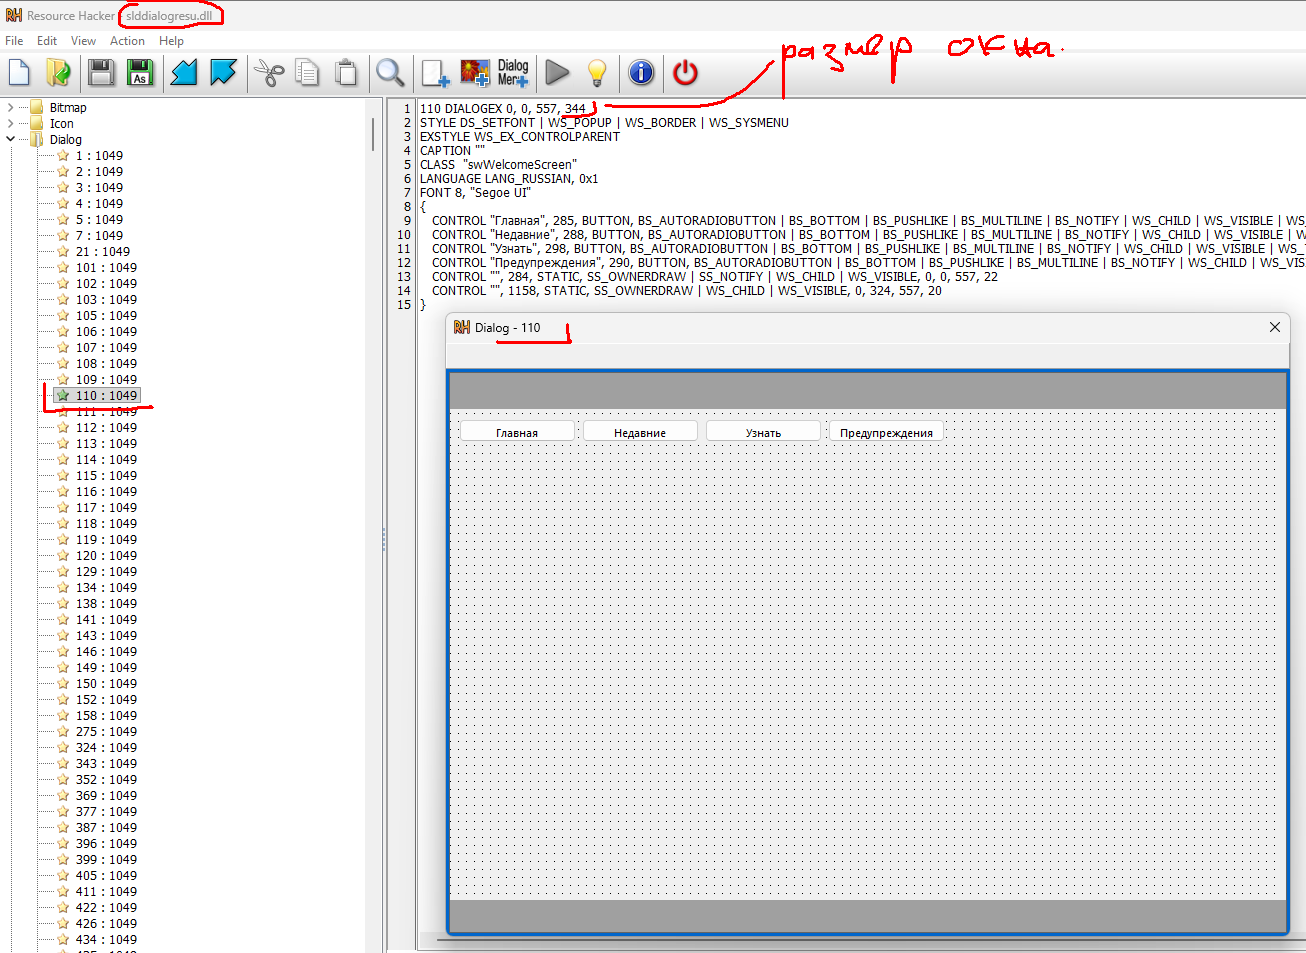Open the View menu
The image size is (1306, 953).
pos(83,41)
